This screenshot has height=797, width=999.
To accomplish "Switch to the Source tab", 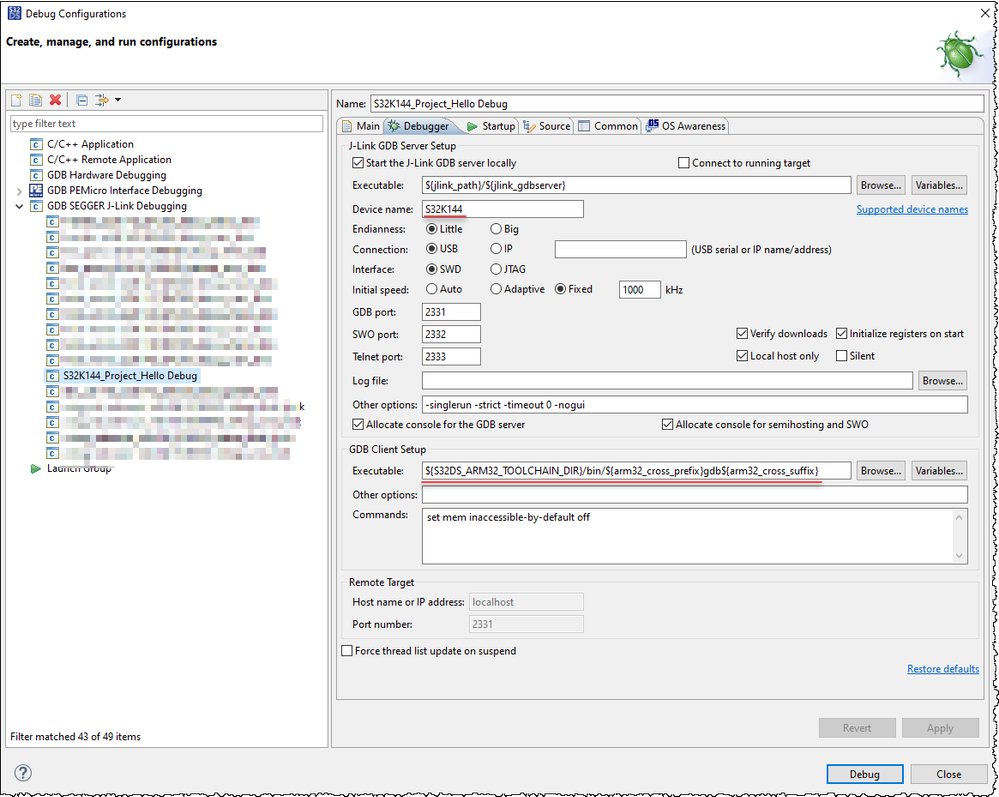I will (x=547, y=126).
